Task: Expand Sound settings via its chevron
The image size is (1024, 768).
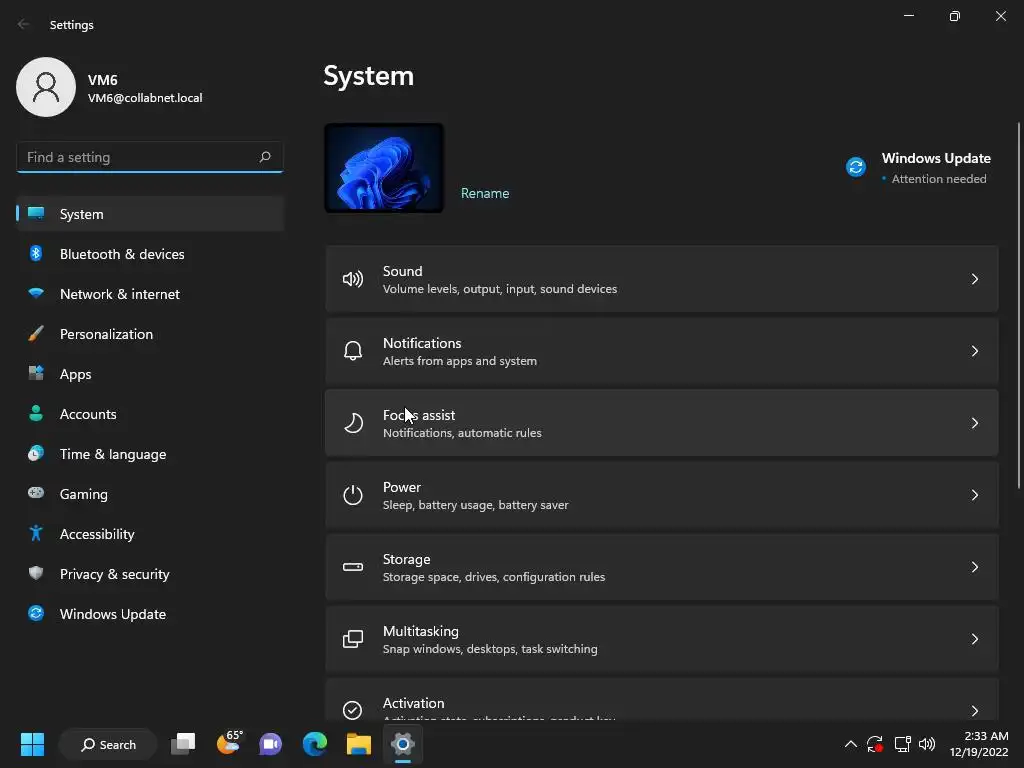Action: [x=974, y=280]
